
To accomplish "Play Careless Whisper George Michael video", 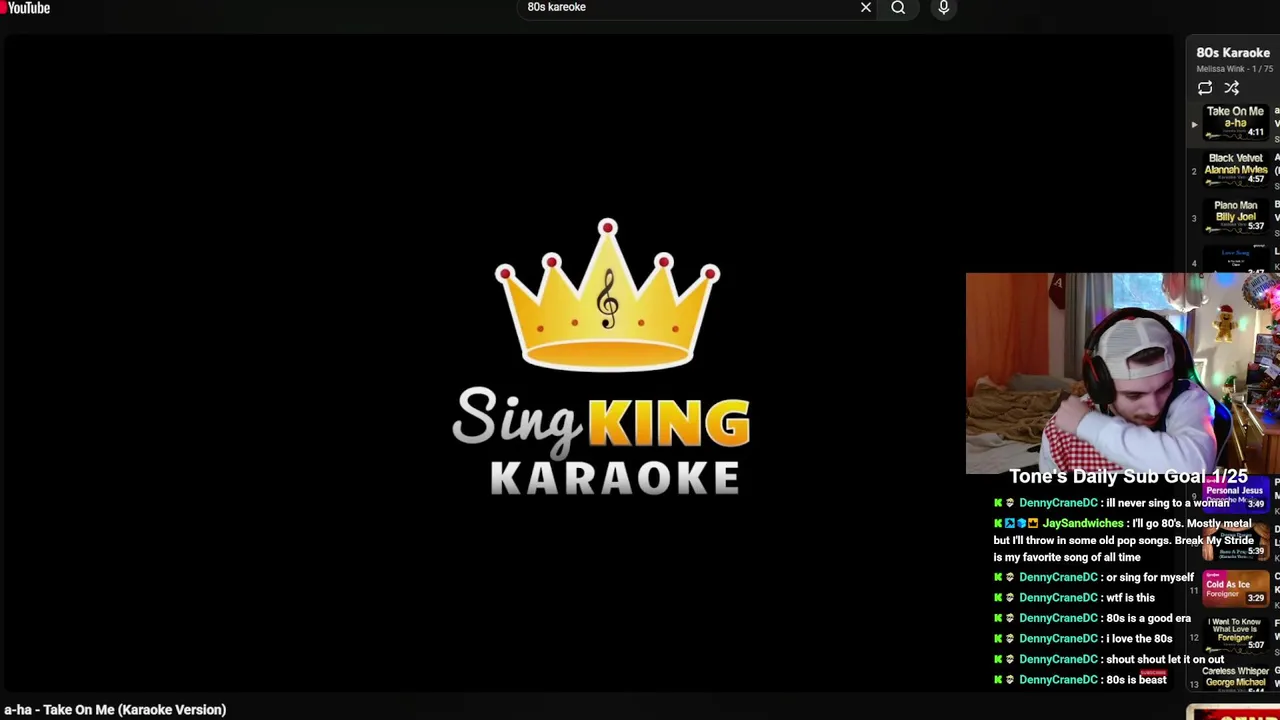I will coord(1235,678).
